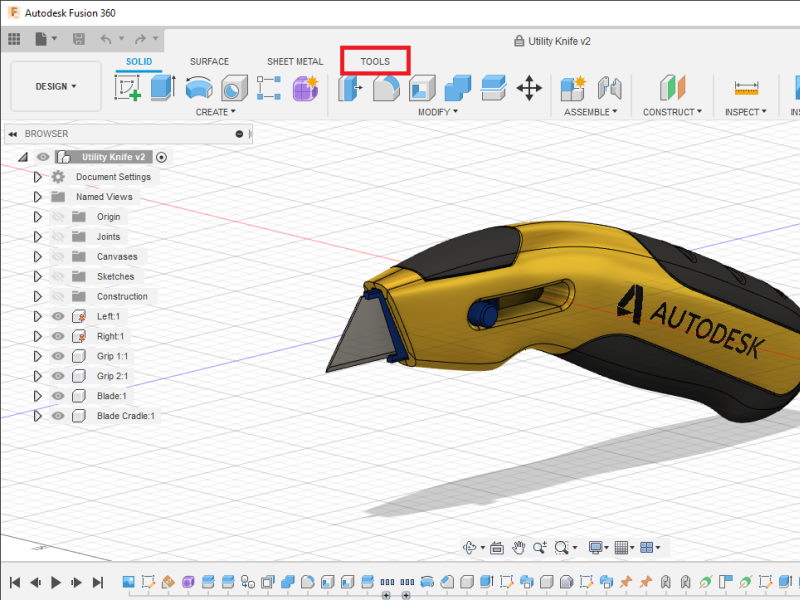Image resolution: width=800 pixels, height=600 pixels.
Task: Select the New Component tool
Action: click(573, 88)
